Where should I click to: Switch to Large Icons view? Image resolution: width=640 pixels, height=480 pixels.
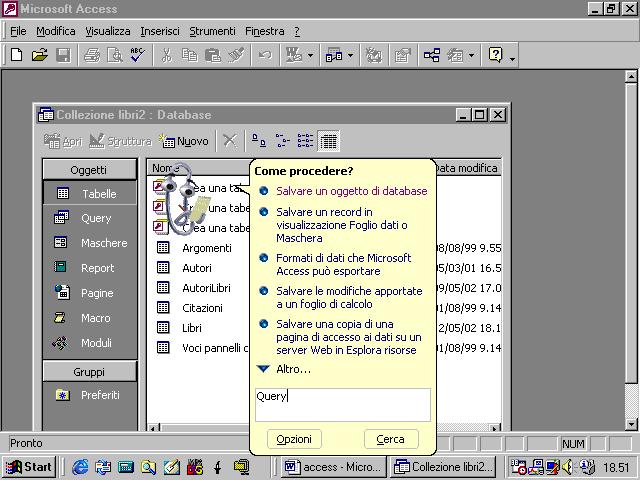(x=258, y=141)
